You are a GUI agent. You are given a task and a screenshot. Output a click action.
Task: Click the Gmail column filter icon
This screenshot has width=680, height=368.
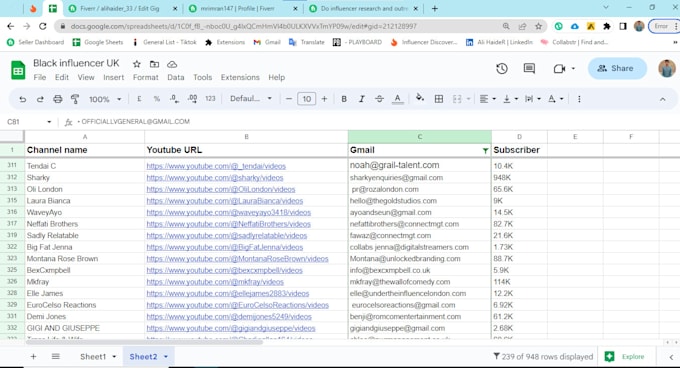(485, 150)
